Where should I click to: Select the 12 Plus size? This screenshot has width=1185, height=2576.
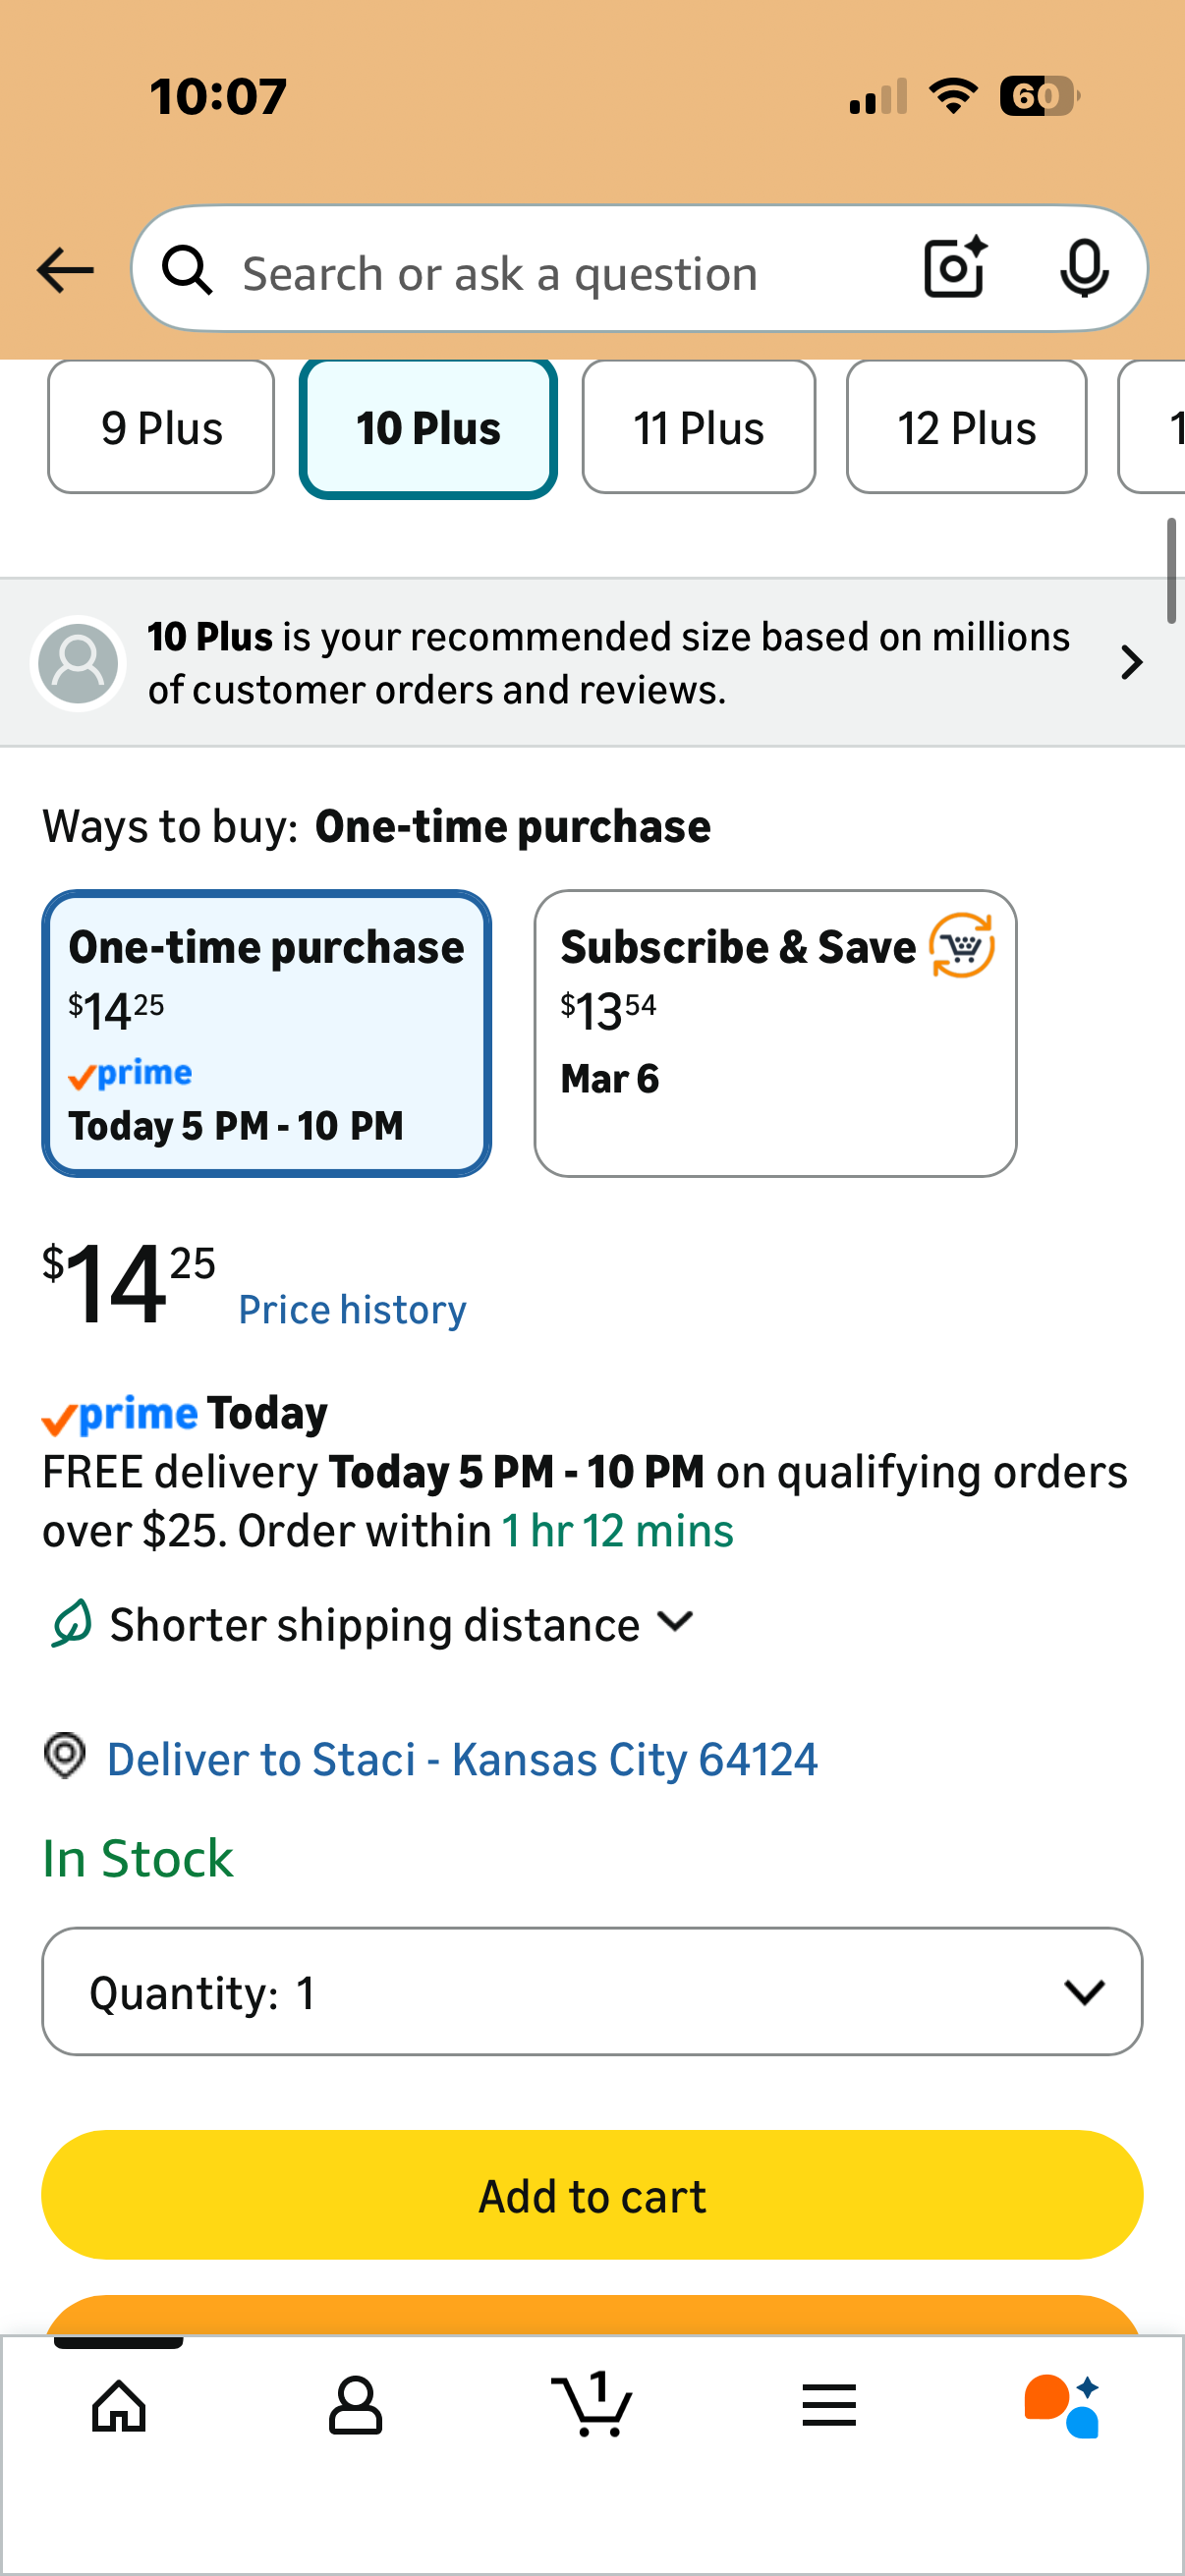click(966, 428)
